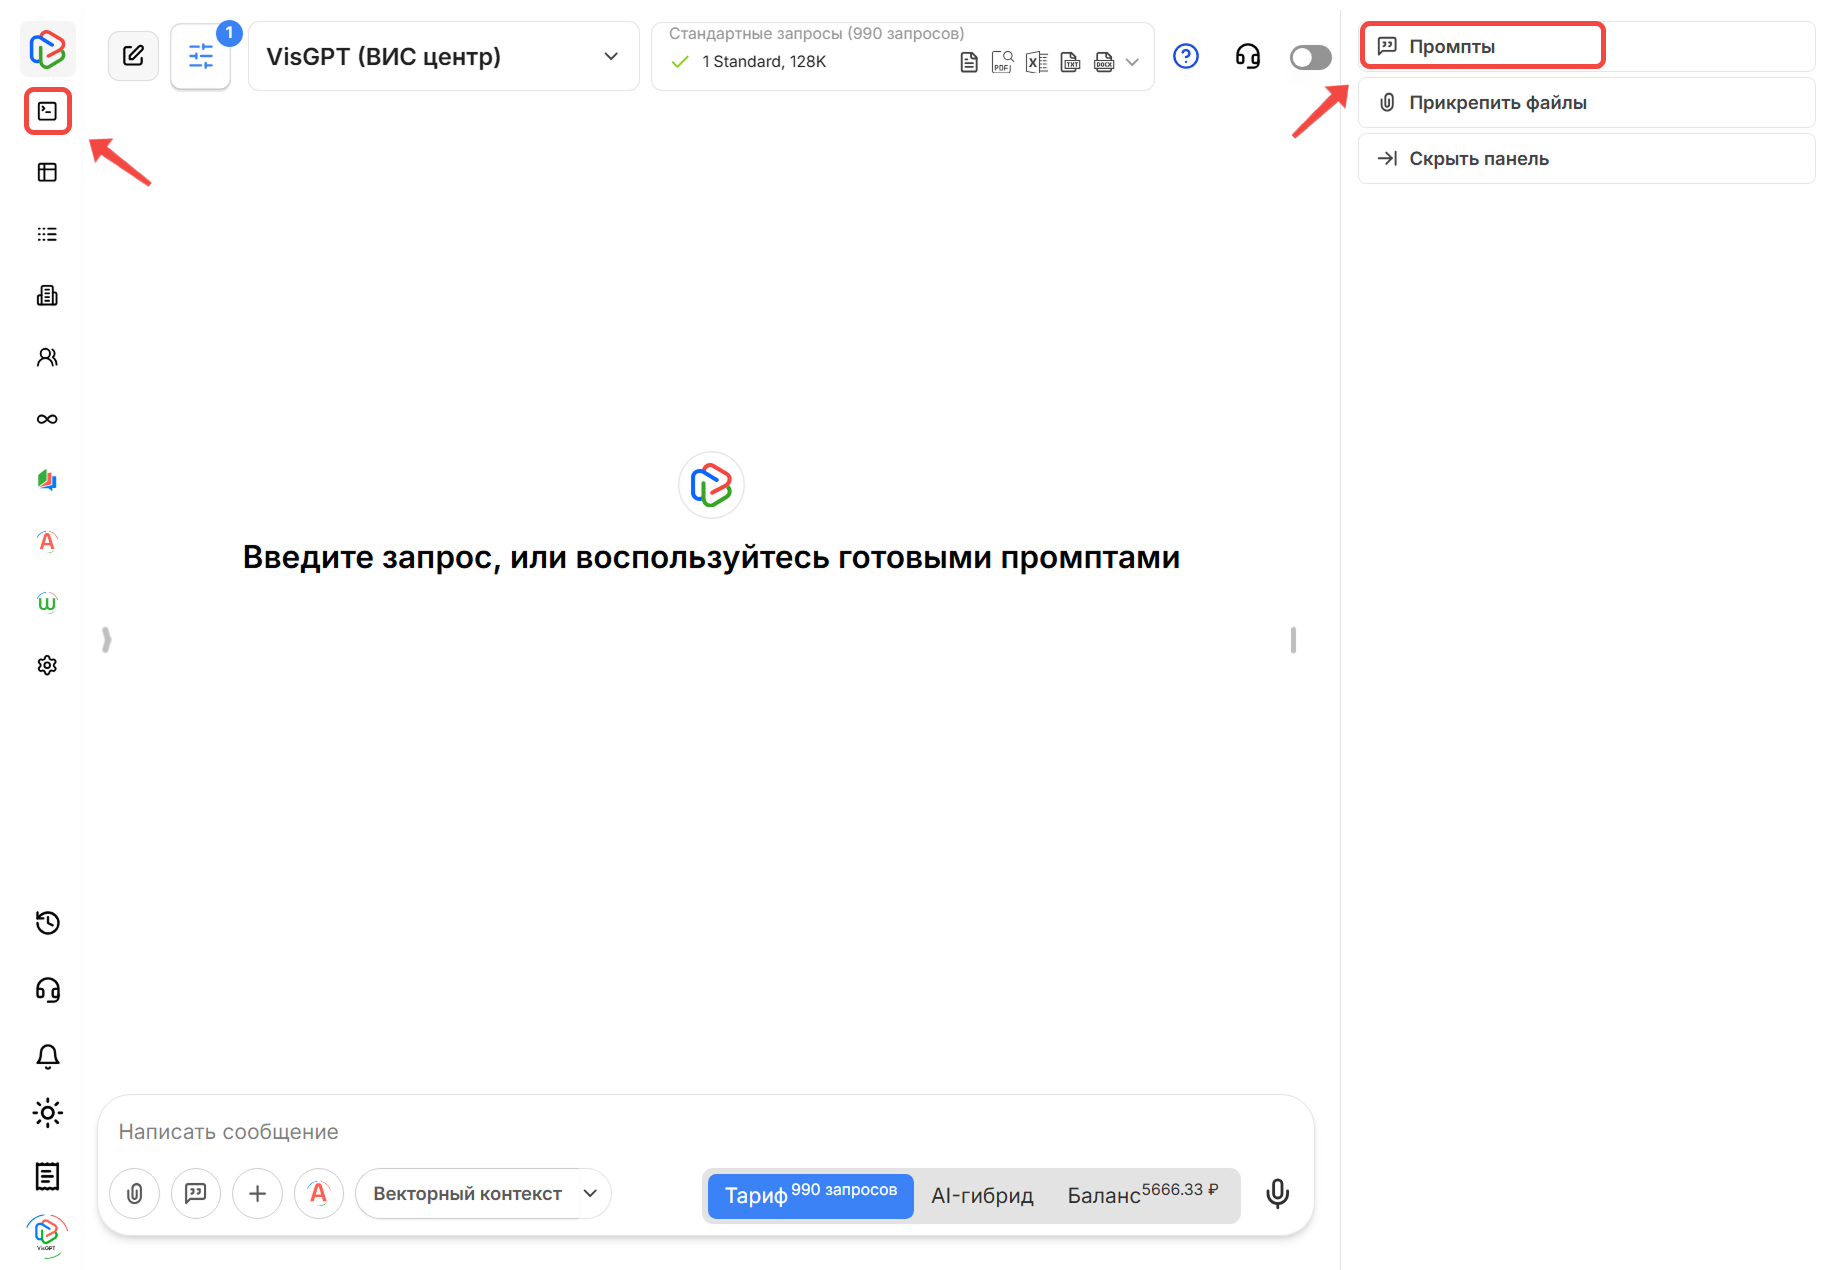Open the new chat compose icon
Viewport: 1832px width, 1270px height.
(133, 56)
